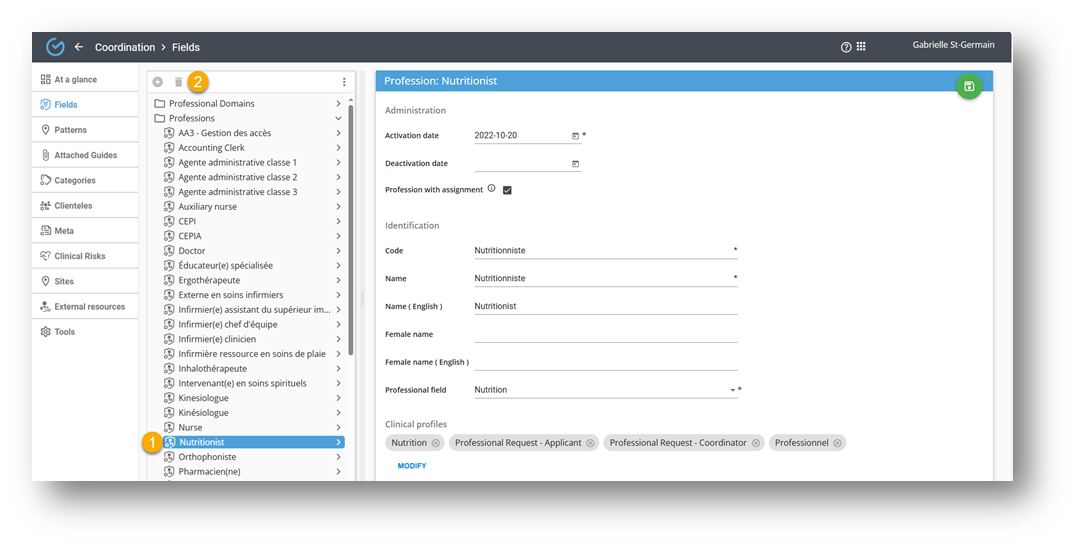Open the apps grid icon
The height and width of the screenshot is (546, 1078).
861,47
